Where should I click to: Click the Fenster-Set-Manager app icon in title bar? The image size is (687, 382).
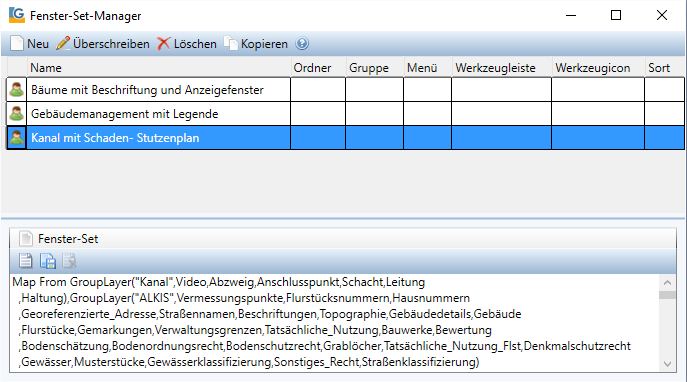(x=17, y=15)
